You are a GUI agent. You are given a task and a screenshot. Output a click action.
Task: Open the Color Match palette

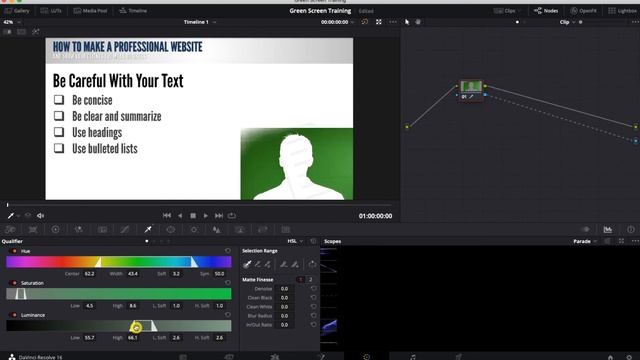pos(33,230)
